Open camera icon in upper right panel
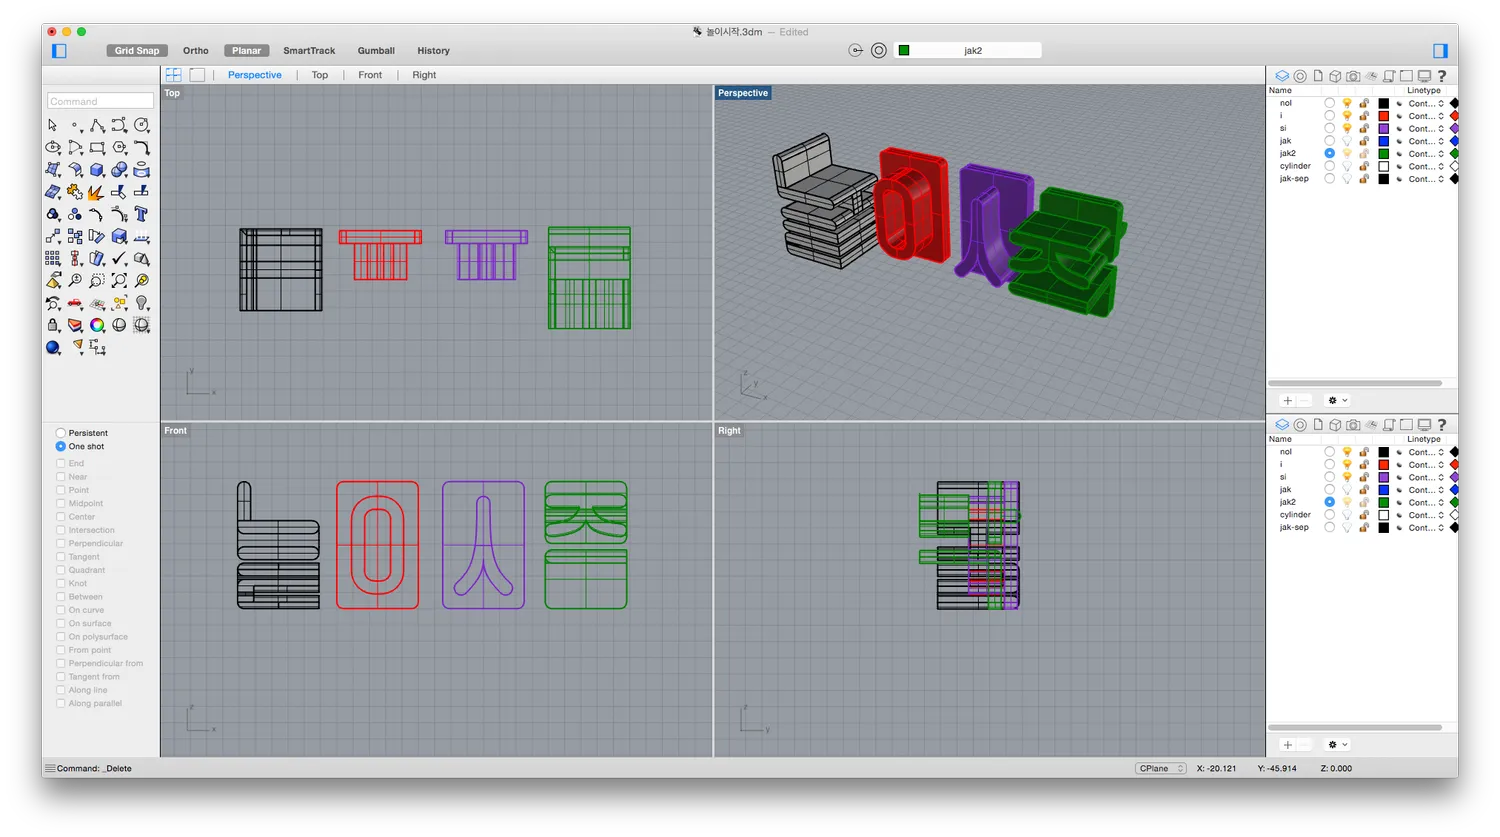This screenshot has height=837, width=1500. point(1353,76)
